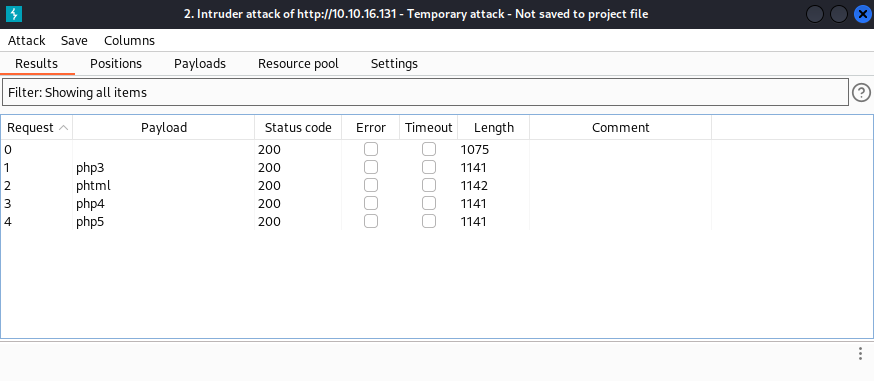
Task: Switch to the Settings tab
Action: (x=394, y=64)
